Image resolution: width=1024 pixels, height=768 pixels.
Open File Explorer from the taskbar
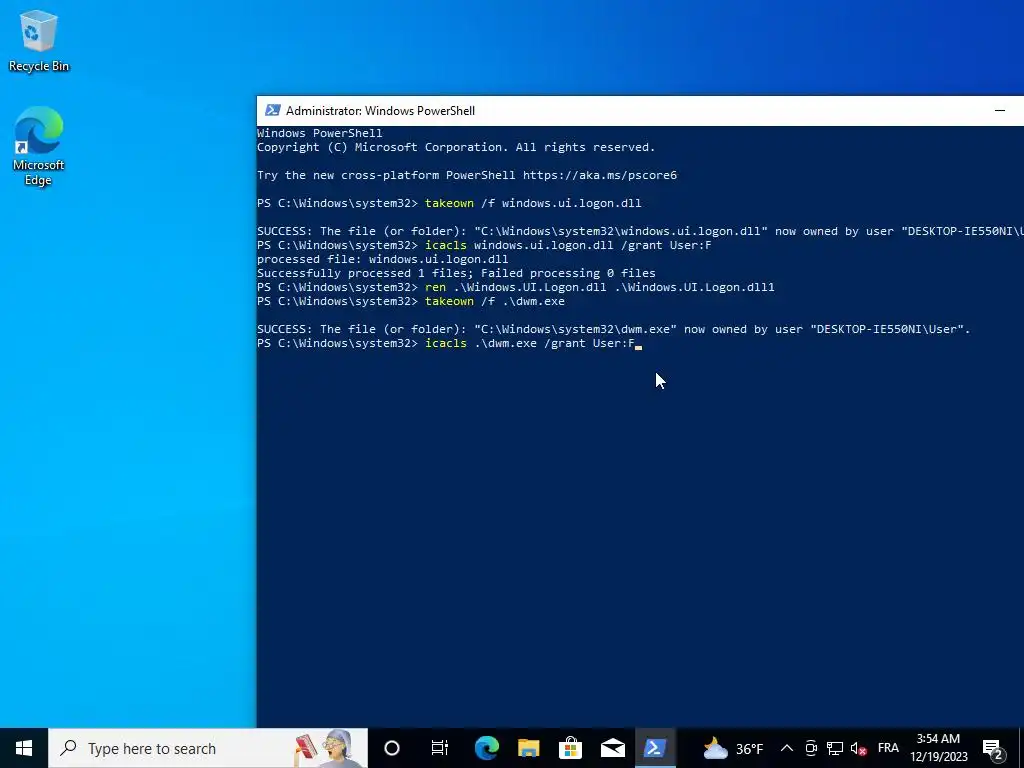pos(528,748)
